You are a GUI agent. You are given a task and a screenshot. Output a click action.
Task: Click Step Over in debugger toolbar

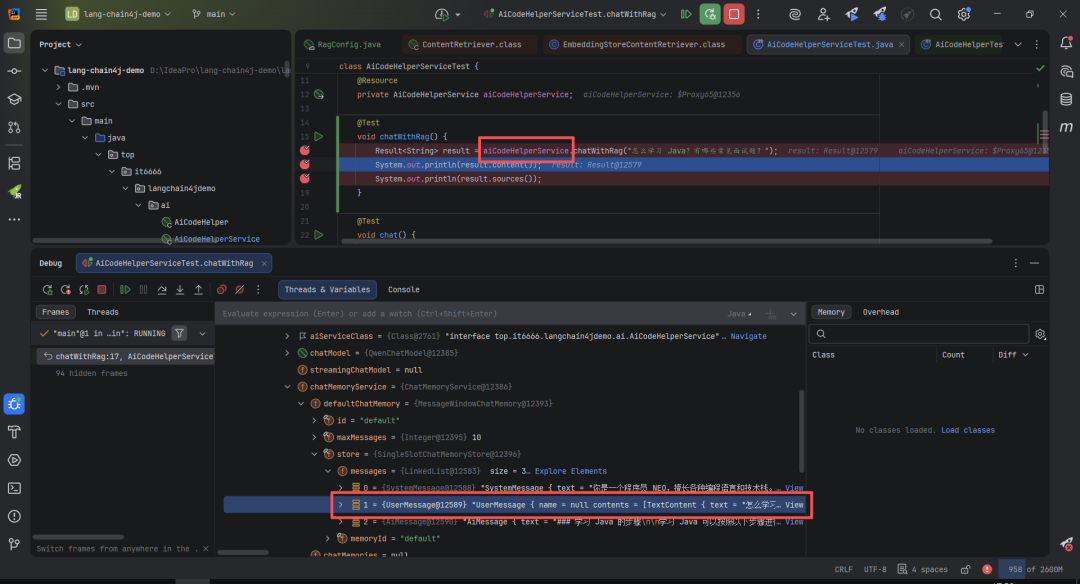(x=162, y=290)
